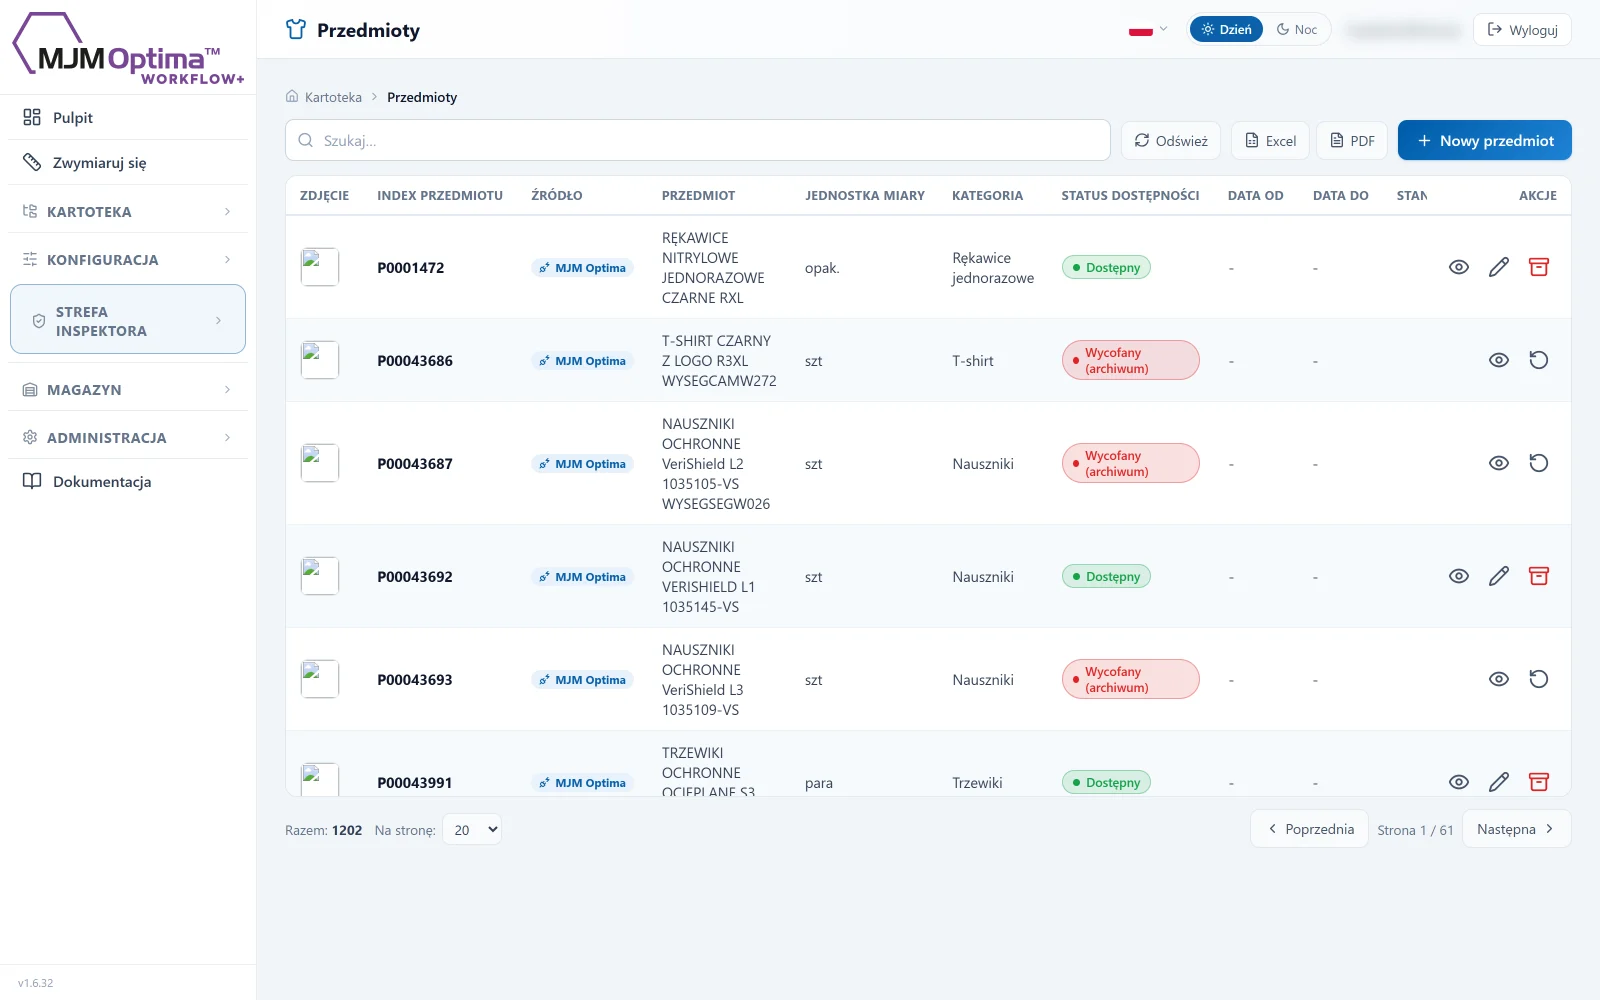1600x1000 pixels.
Task: Edit item P0001472 with pencil icon
Action: pos(1499,267)
